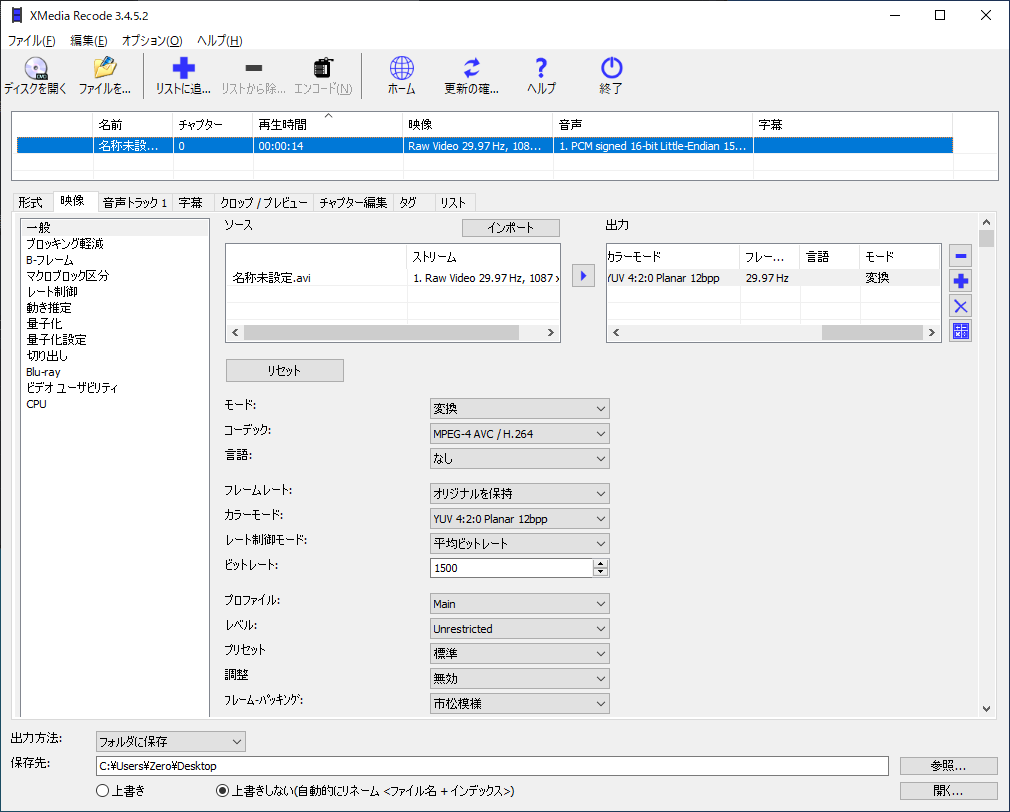1010x812 pixels.
Task: Click the XMedia Recode film icon in title bar
Action: [17, 15]
